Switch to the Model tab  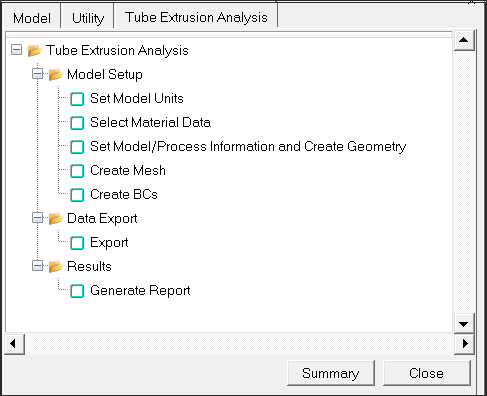32,18
